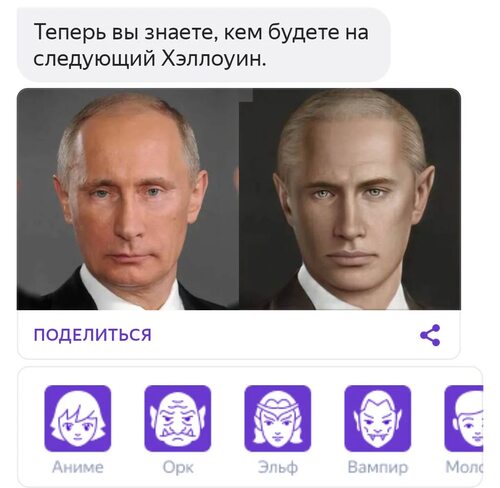This screenshot has height=488, width=500.
Task: Select the Halloween message chat bubble
Action: 203,45
